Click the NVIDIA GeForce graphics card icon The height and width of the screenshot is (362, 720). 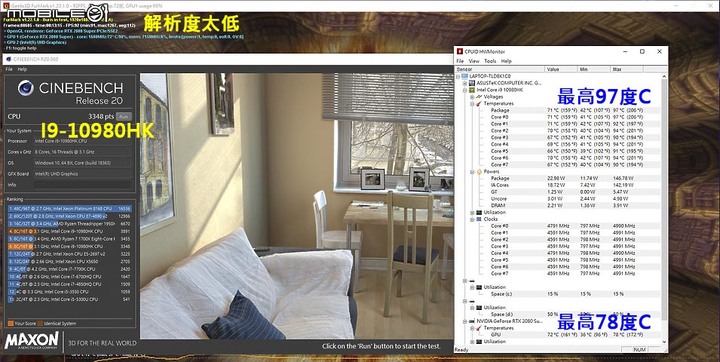(x=472, y=321)
